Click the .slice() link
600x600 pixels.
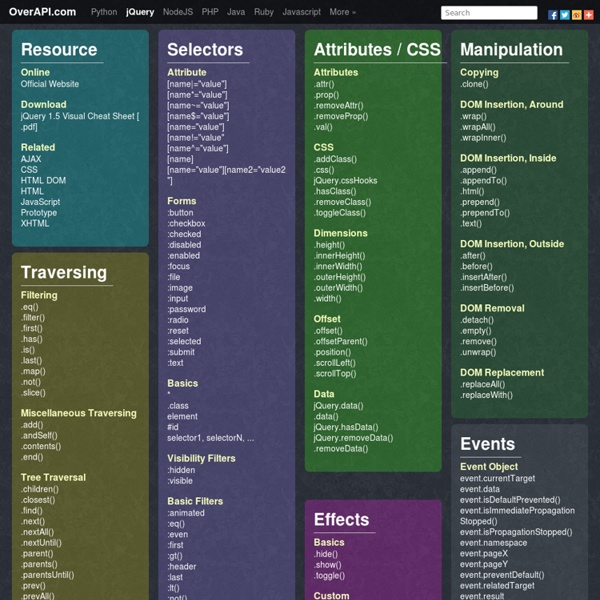33,392
